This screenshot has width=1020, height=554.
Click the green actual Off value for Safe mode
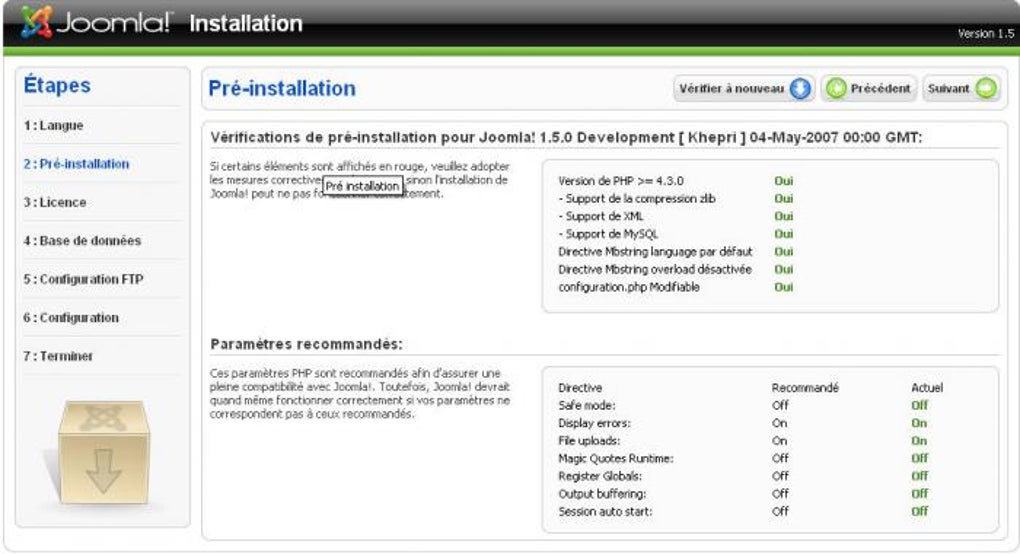point(920,405)
